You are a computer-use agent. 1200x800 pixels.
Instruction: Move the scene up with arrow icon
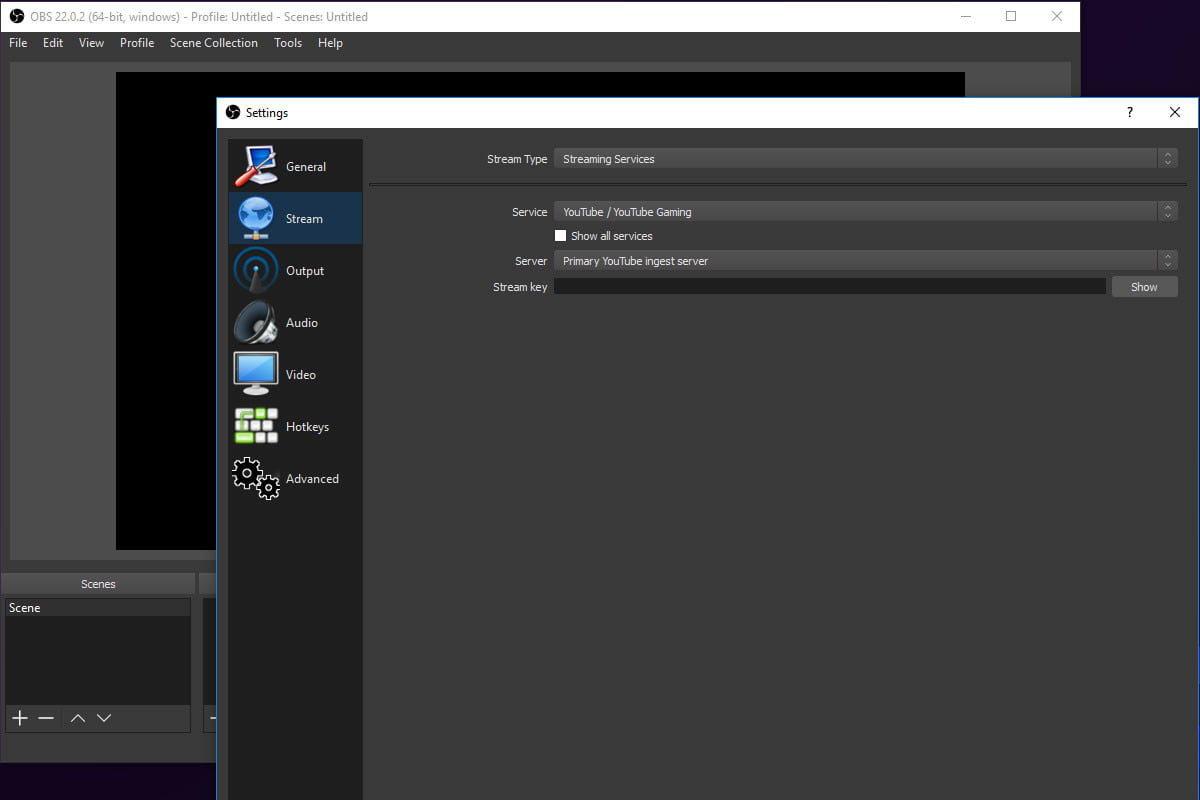[77, 717]
